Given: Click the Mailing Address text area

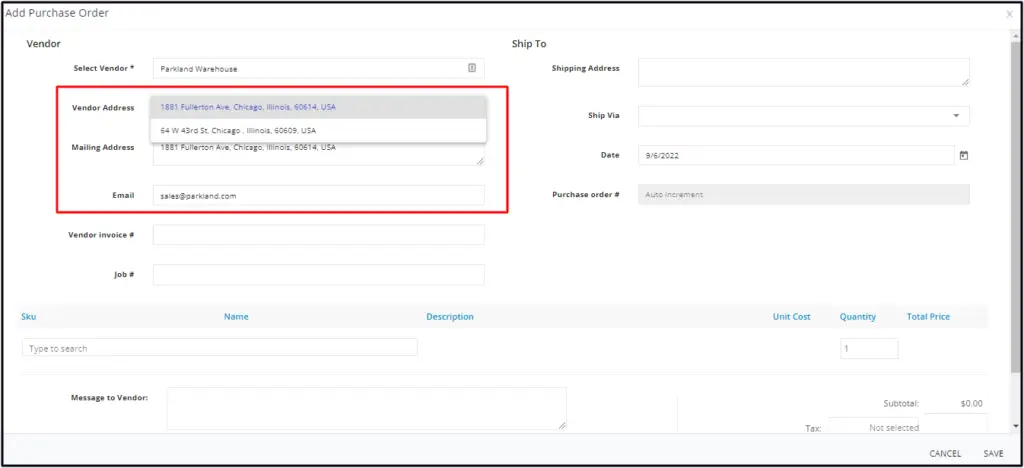Looking at the screenshot, I should [x=319, y=154].
